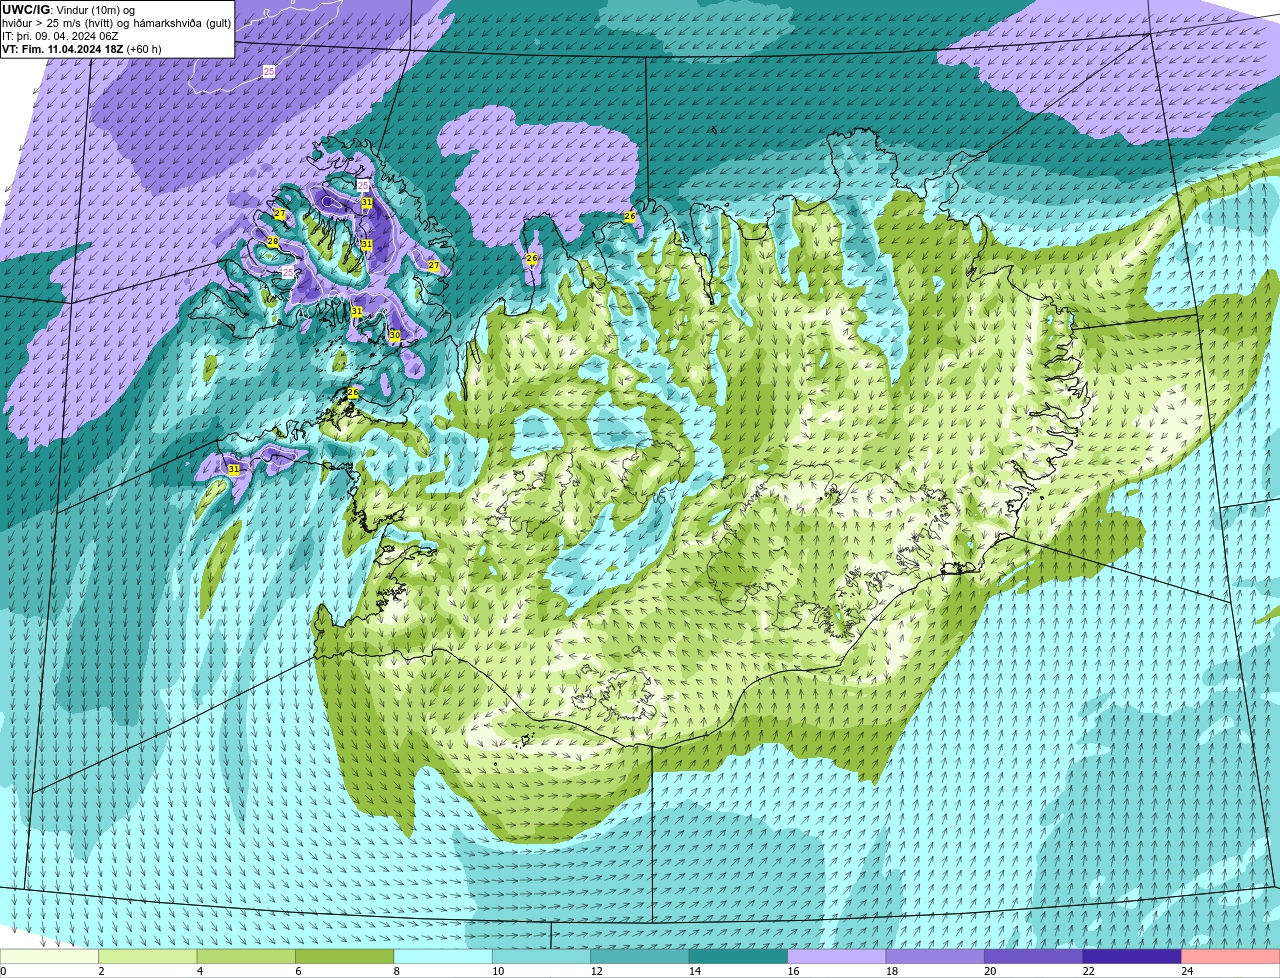
Task: Click the legend scale value "22"
Action: click(1088, 971)
